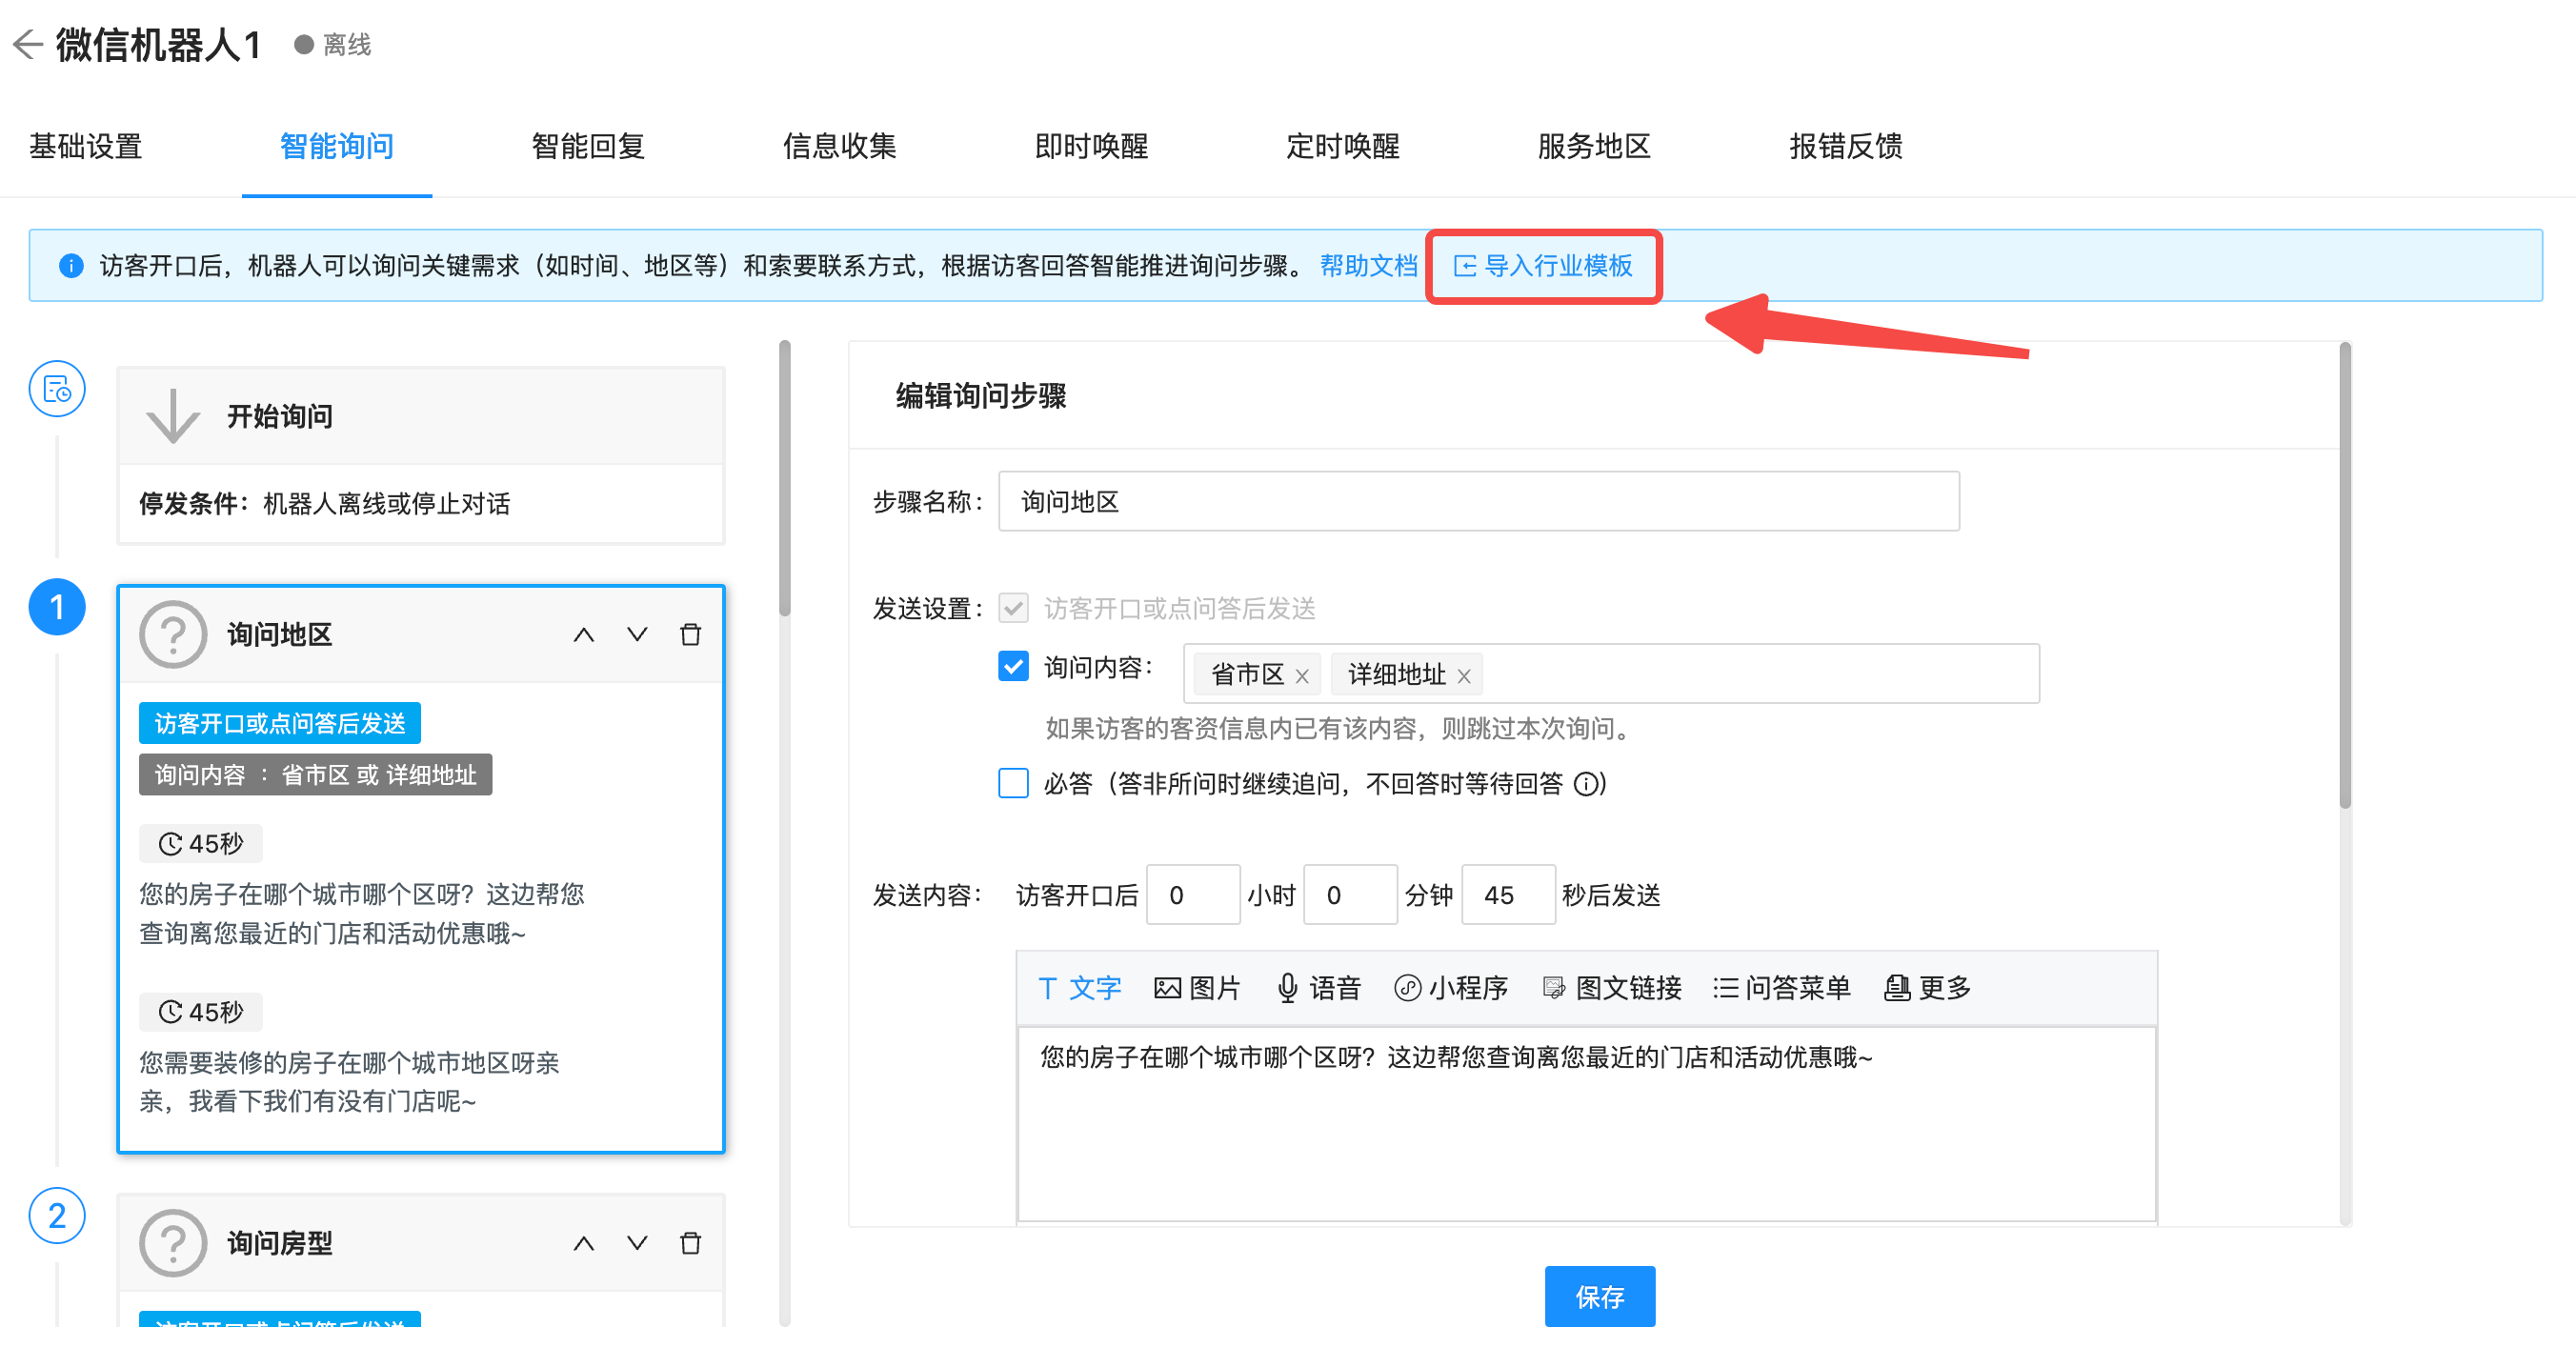
Task: Move 询问地区 step down with the chevron
Action: [636, 634]
